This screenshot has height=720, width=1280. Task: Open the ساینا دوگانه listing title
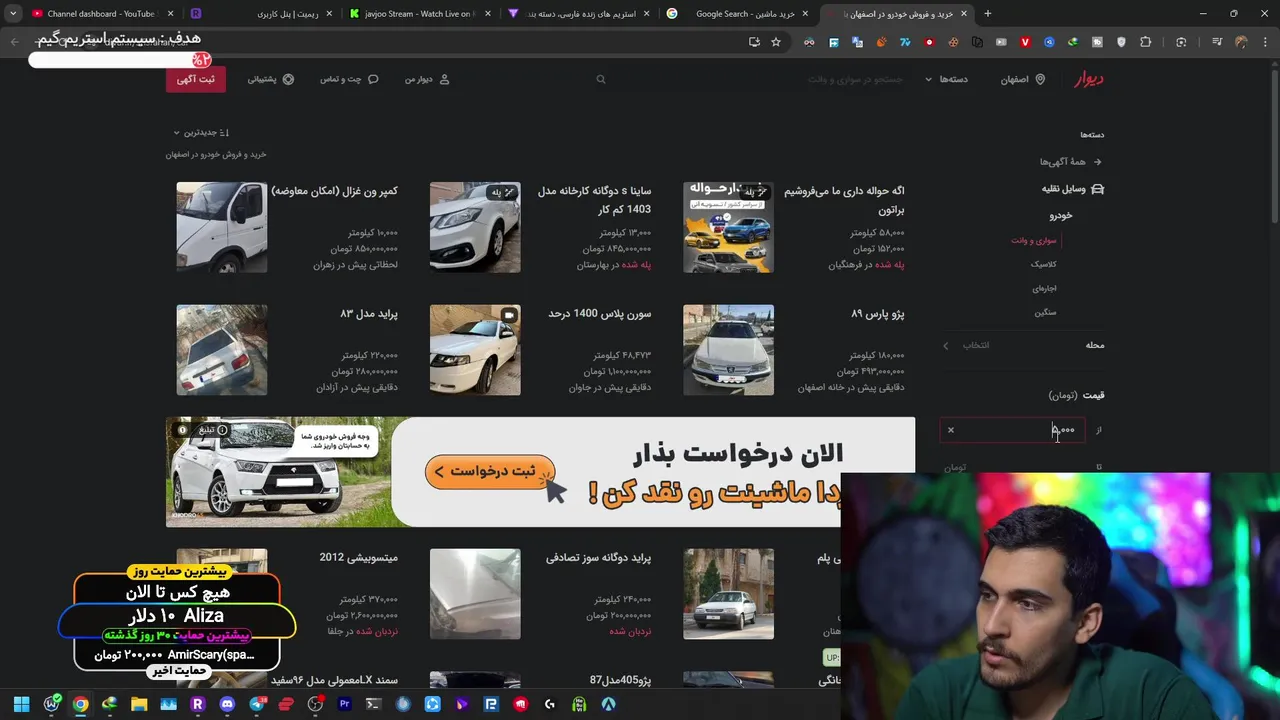click(594, 200)
